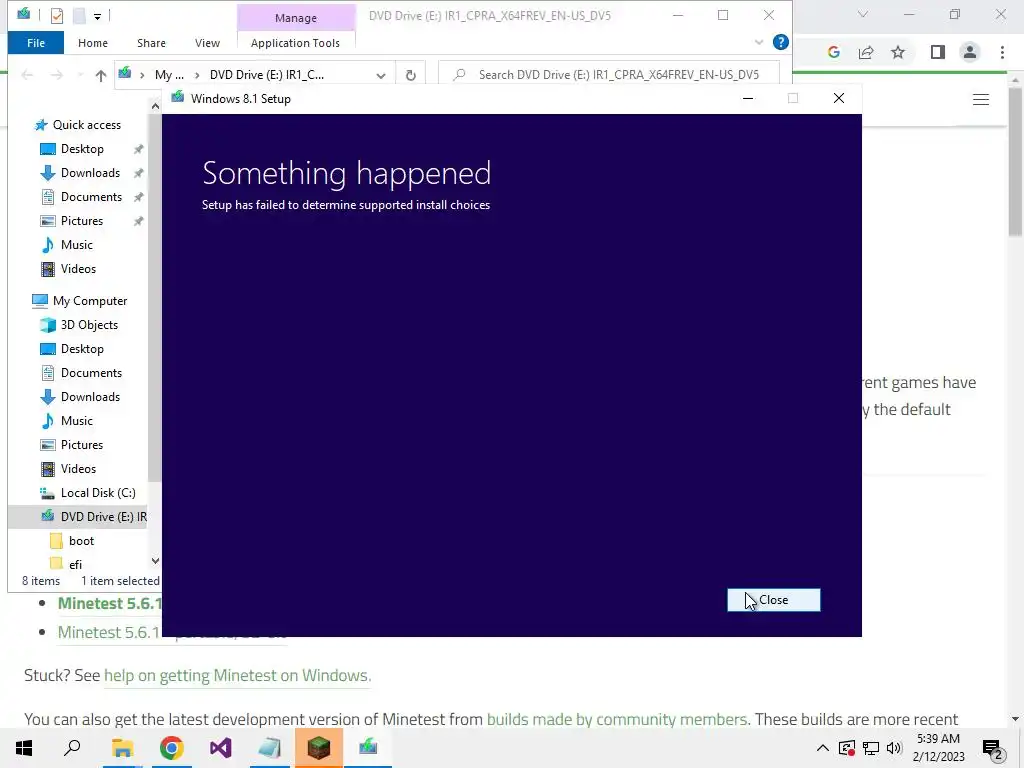Open the Customize Quick Access Toolbar dropdown
Image resolution: width=1024 pixels, height=768 pixels.
(97, 16)
